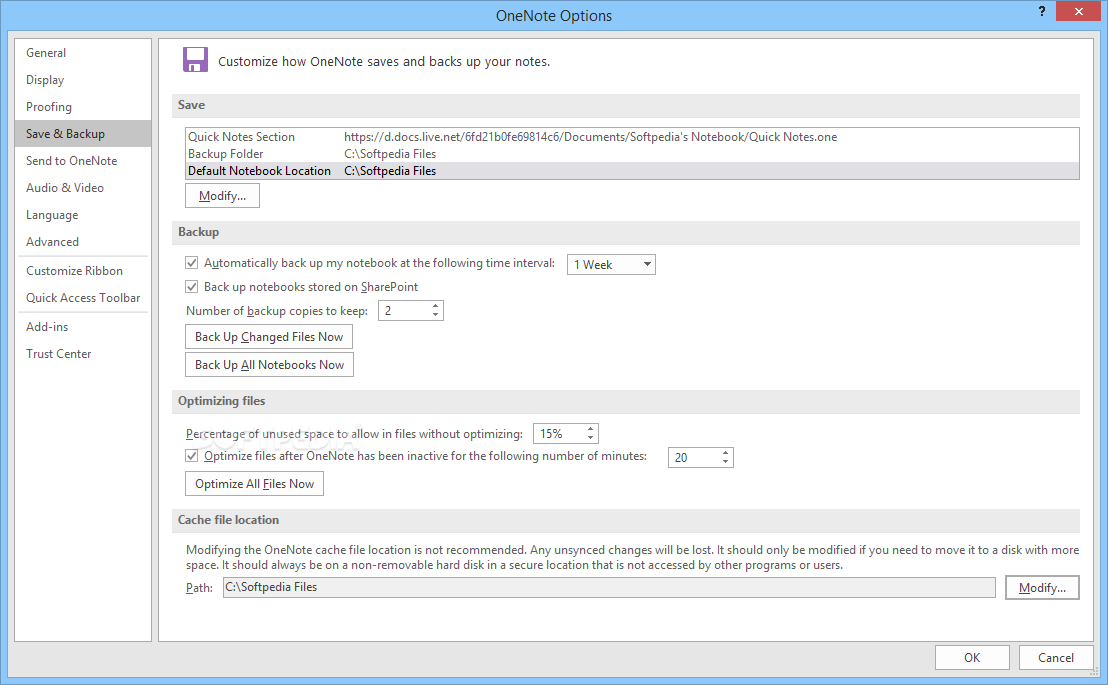Screen dimensions: 1108x685
Task: Click the purple floppy disk save icon
Action: (x=196, y=60)
